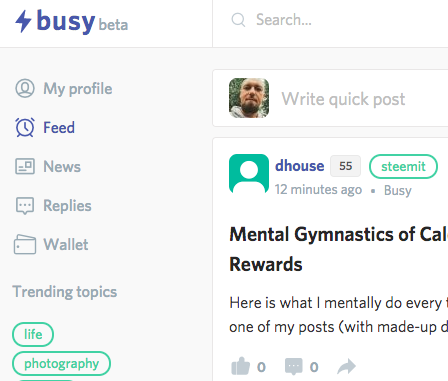Viewport: 448px width, 381px height.
Task: Click the Replies speech bubble icon
Action: [25, 206]
